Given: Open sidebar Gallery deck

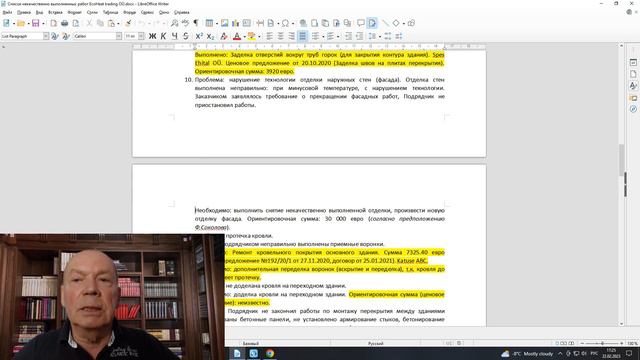Looking at the screenshot, I should 633,98.
